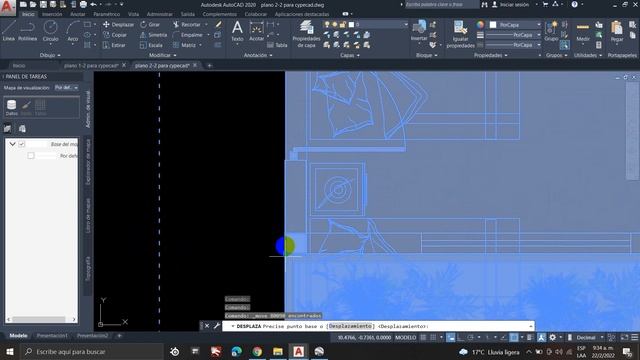Click the workspace gear icon in status bar

tap(553, 338)
